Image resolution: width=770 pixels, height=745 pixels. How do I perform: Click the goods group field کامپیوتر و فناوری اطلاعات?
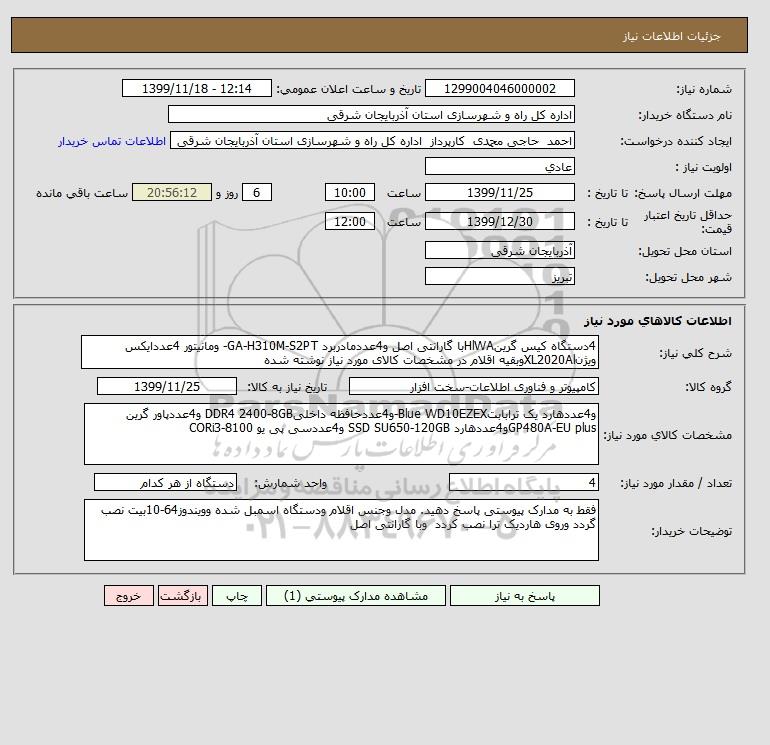(x=473, y=386)
